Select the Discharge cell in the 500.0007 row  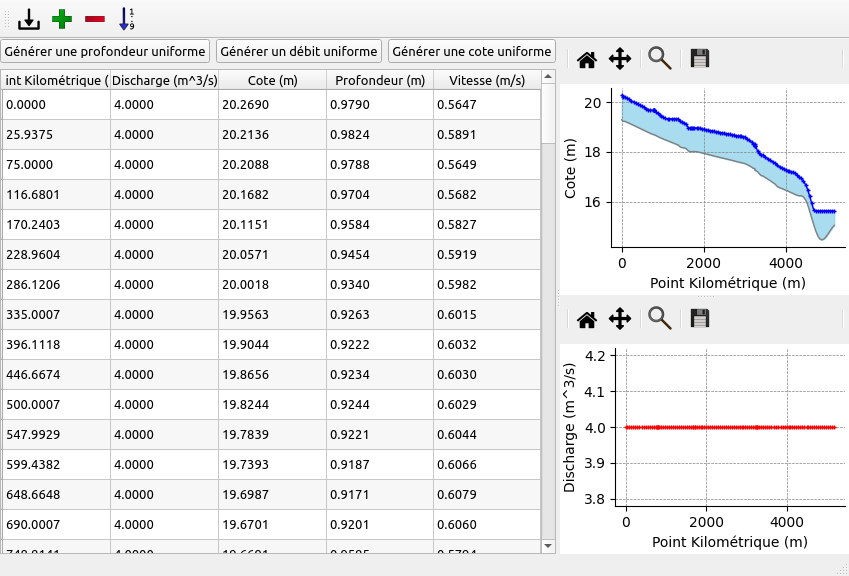click(x=164, y=404)
